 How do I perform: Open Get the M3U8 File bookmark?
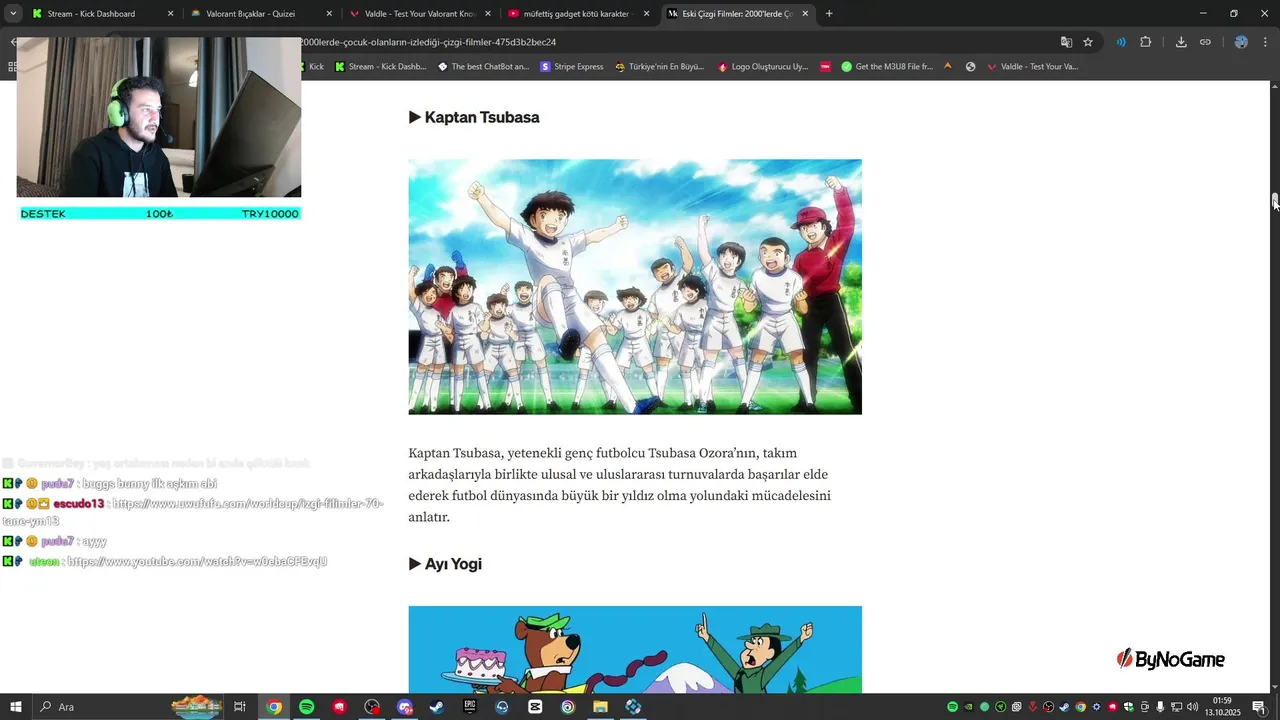(x=887, y=67)
